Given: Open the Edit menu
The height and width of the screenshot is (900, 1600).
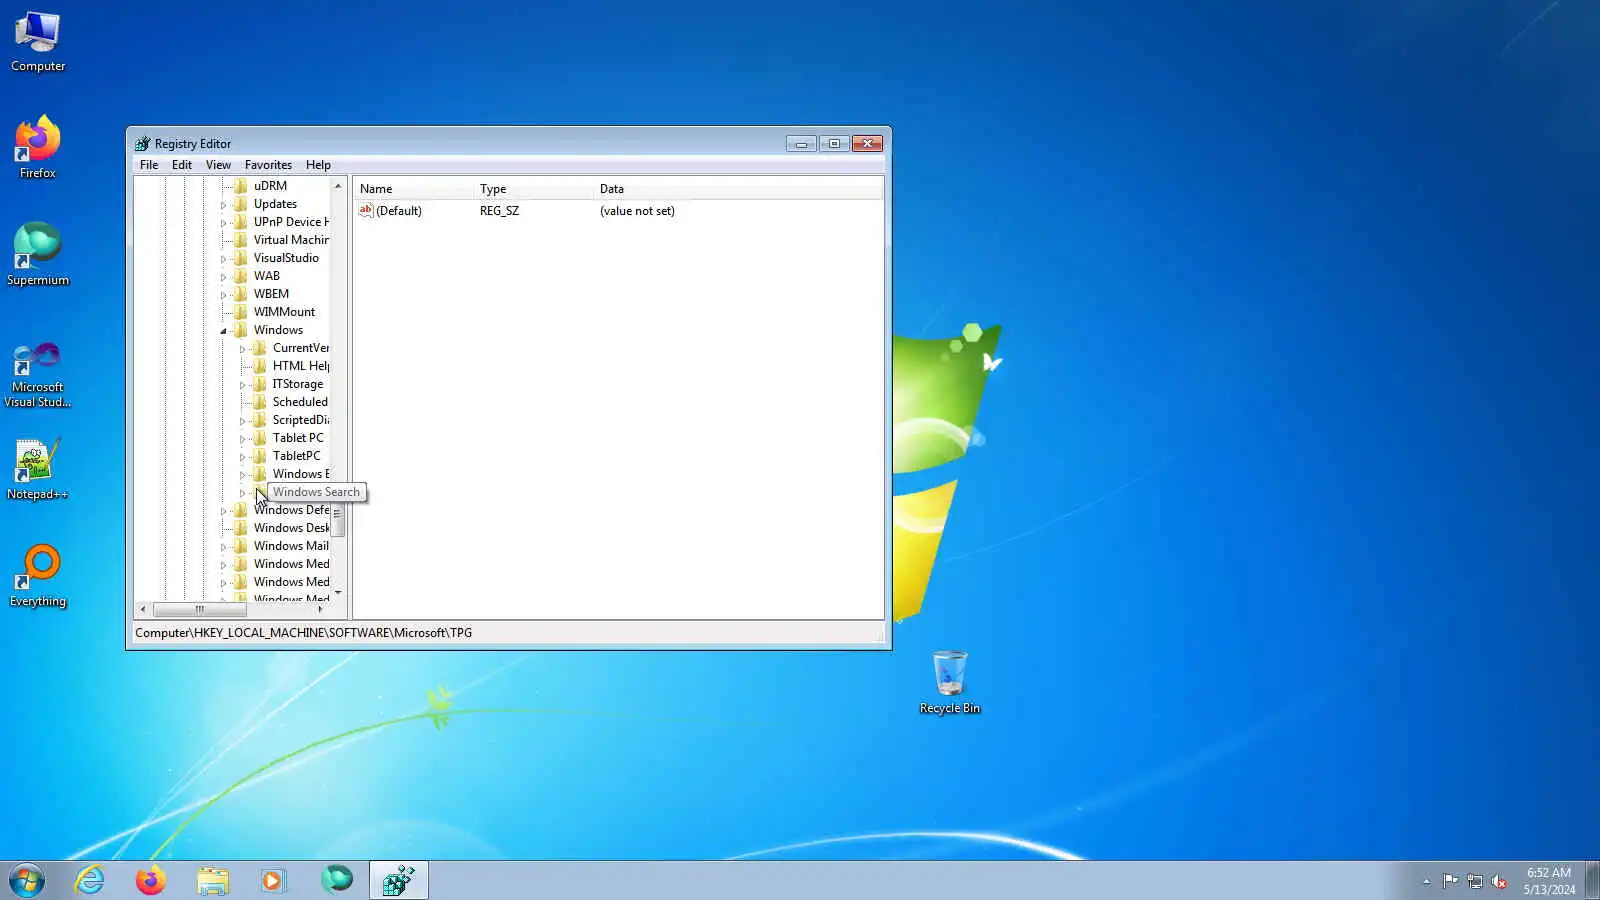Looking at the screenshot, I should (182, 165).
